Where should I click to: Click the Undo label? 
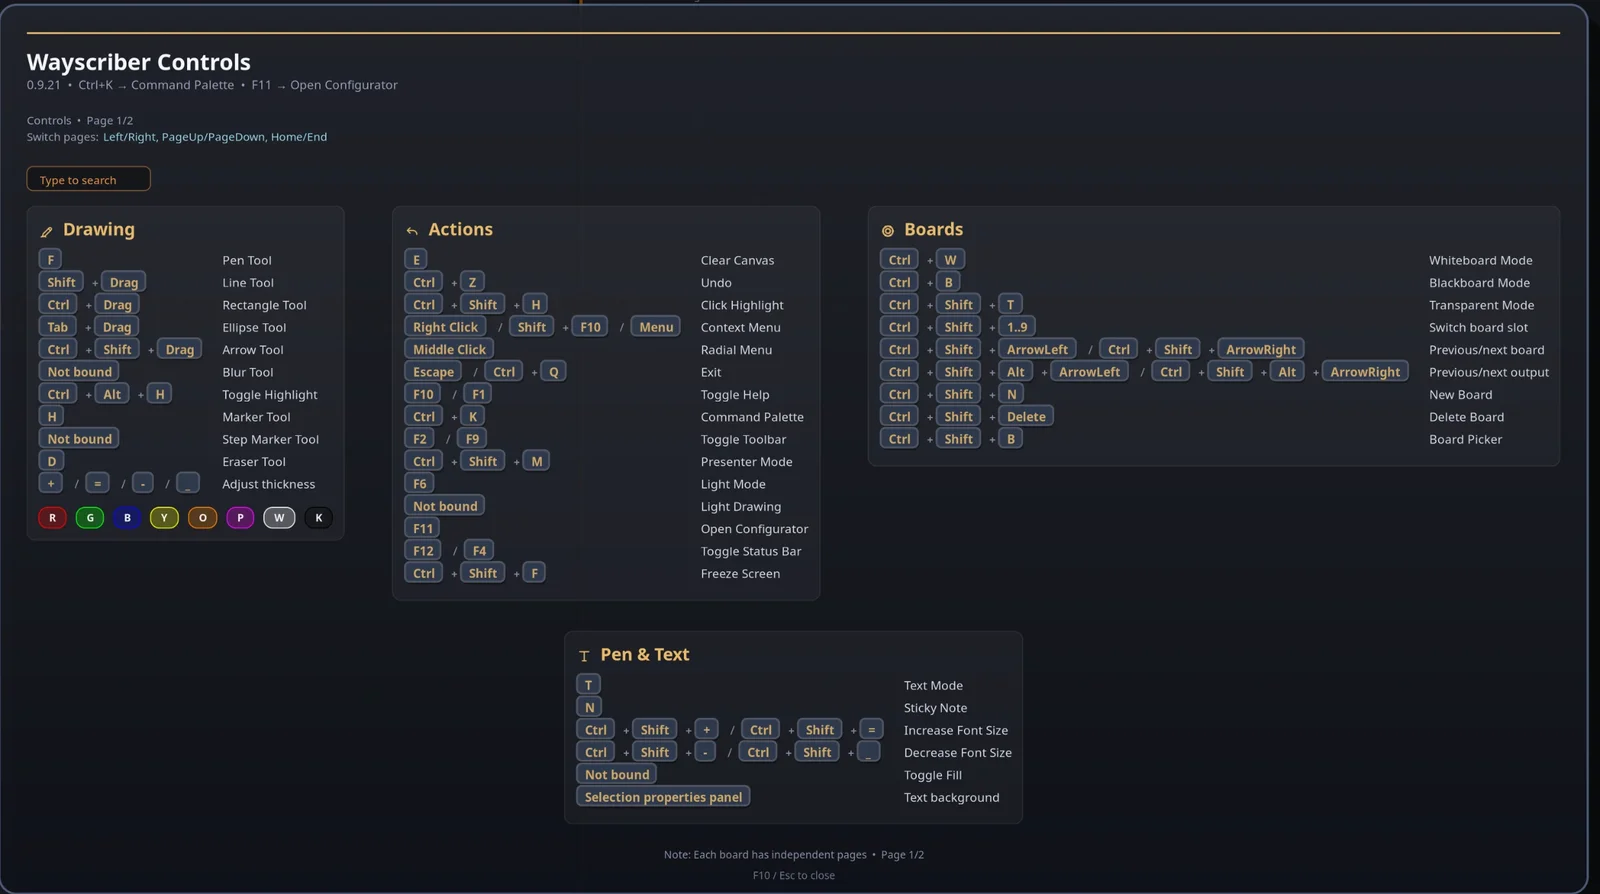click(716, 283)
